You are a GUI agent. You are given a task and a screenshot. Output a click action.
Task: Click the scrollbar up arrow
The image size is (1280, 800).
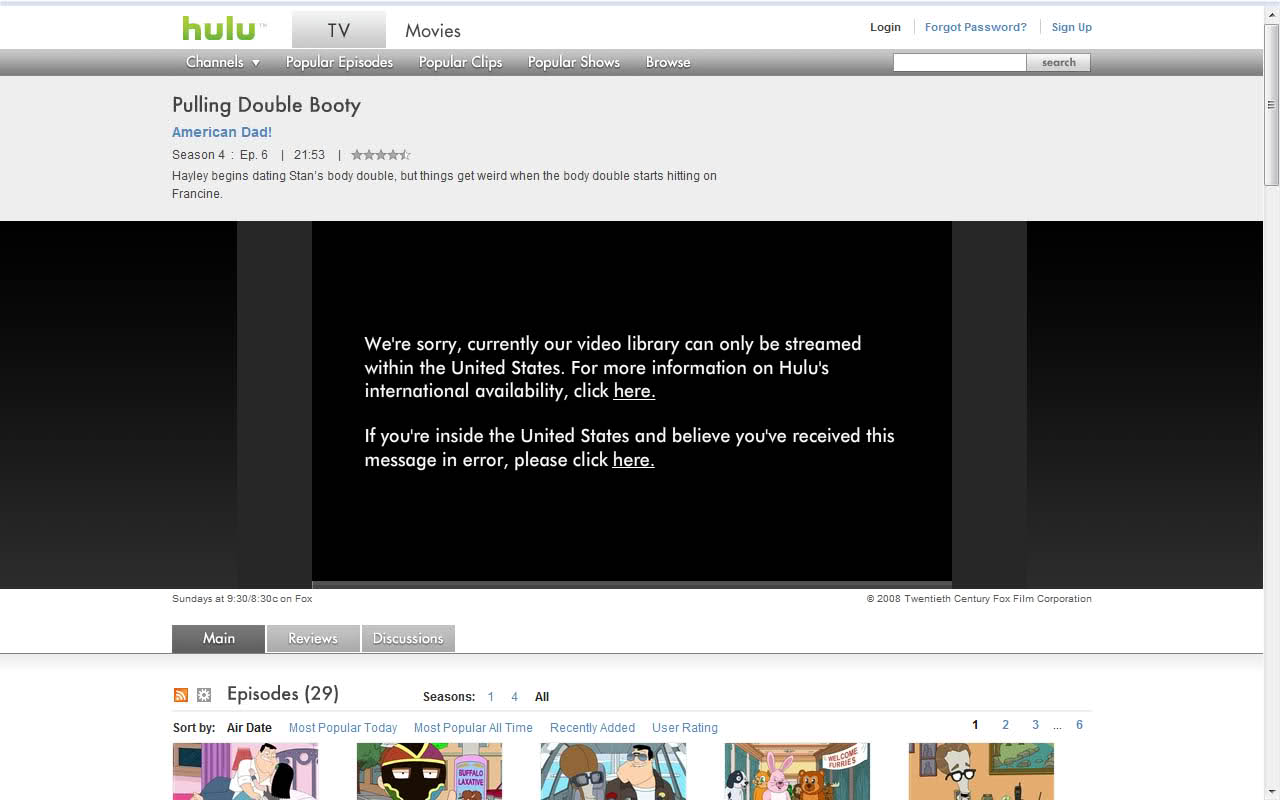click(x=1271, y=15)
